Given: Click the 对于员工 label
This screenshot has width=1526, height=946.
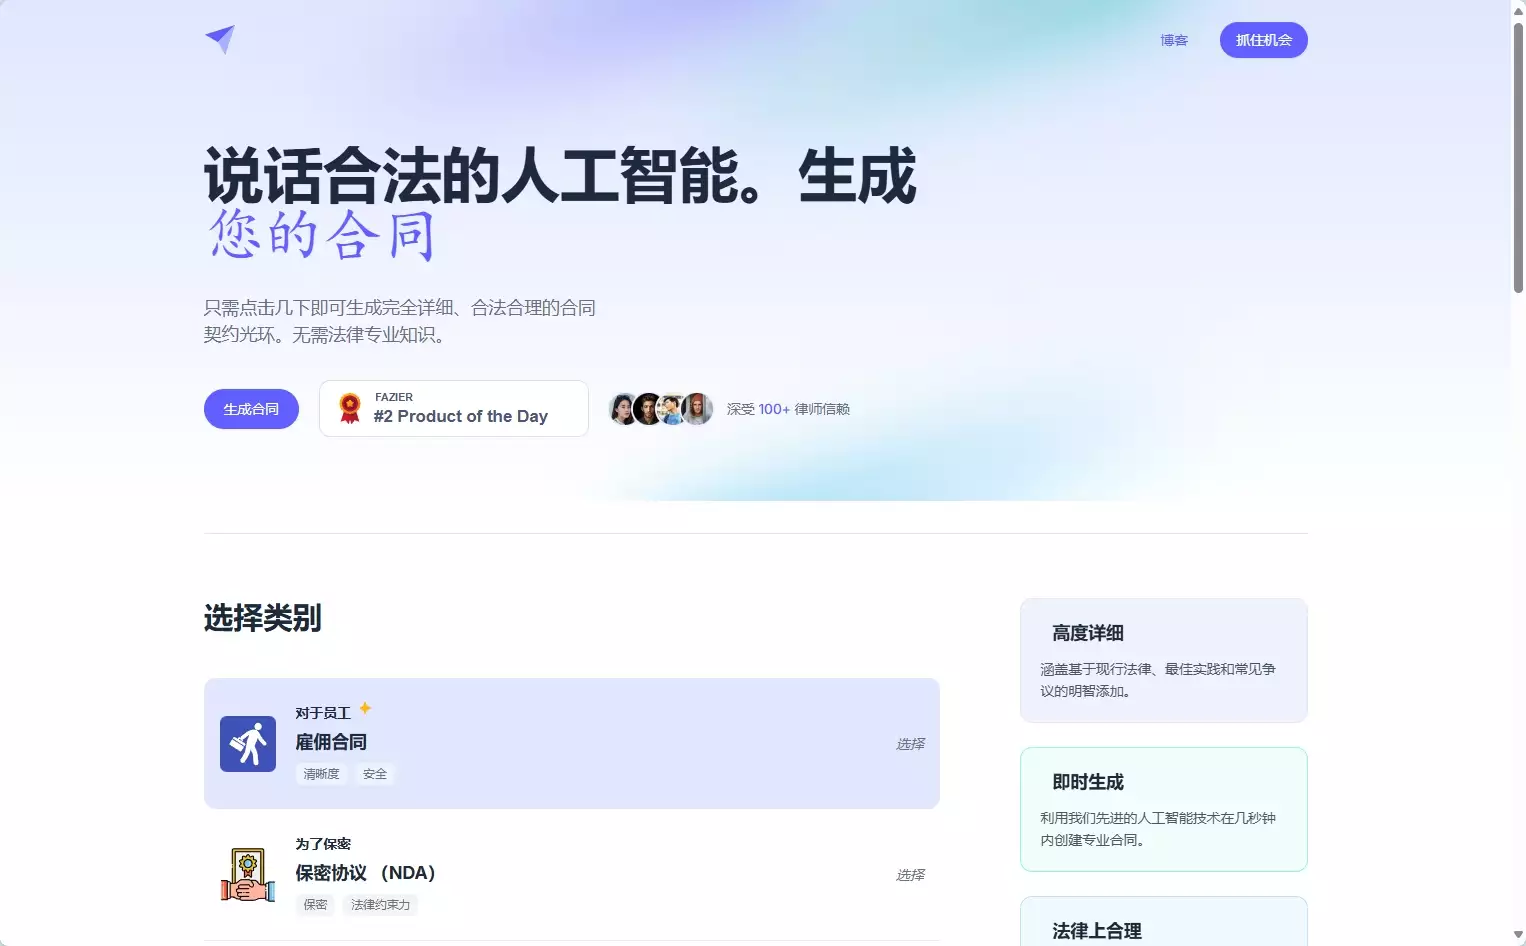Looking at the screenshot, I should coord(323,713).
